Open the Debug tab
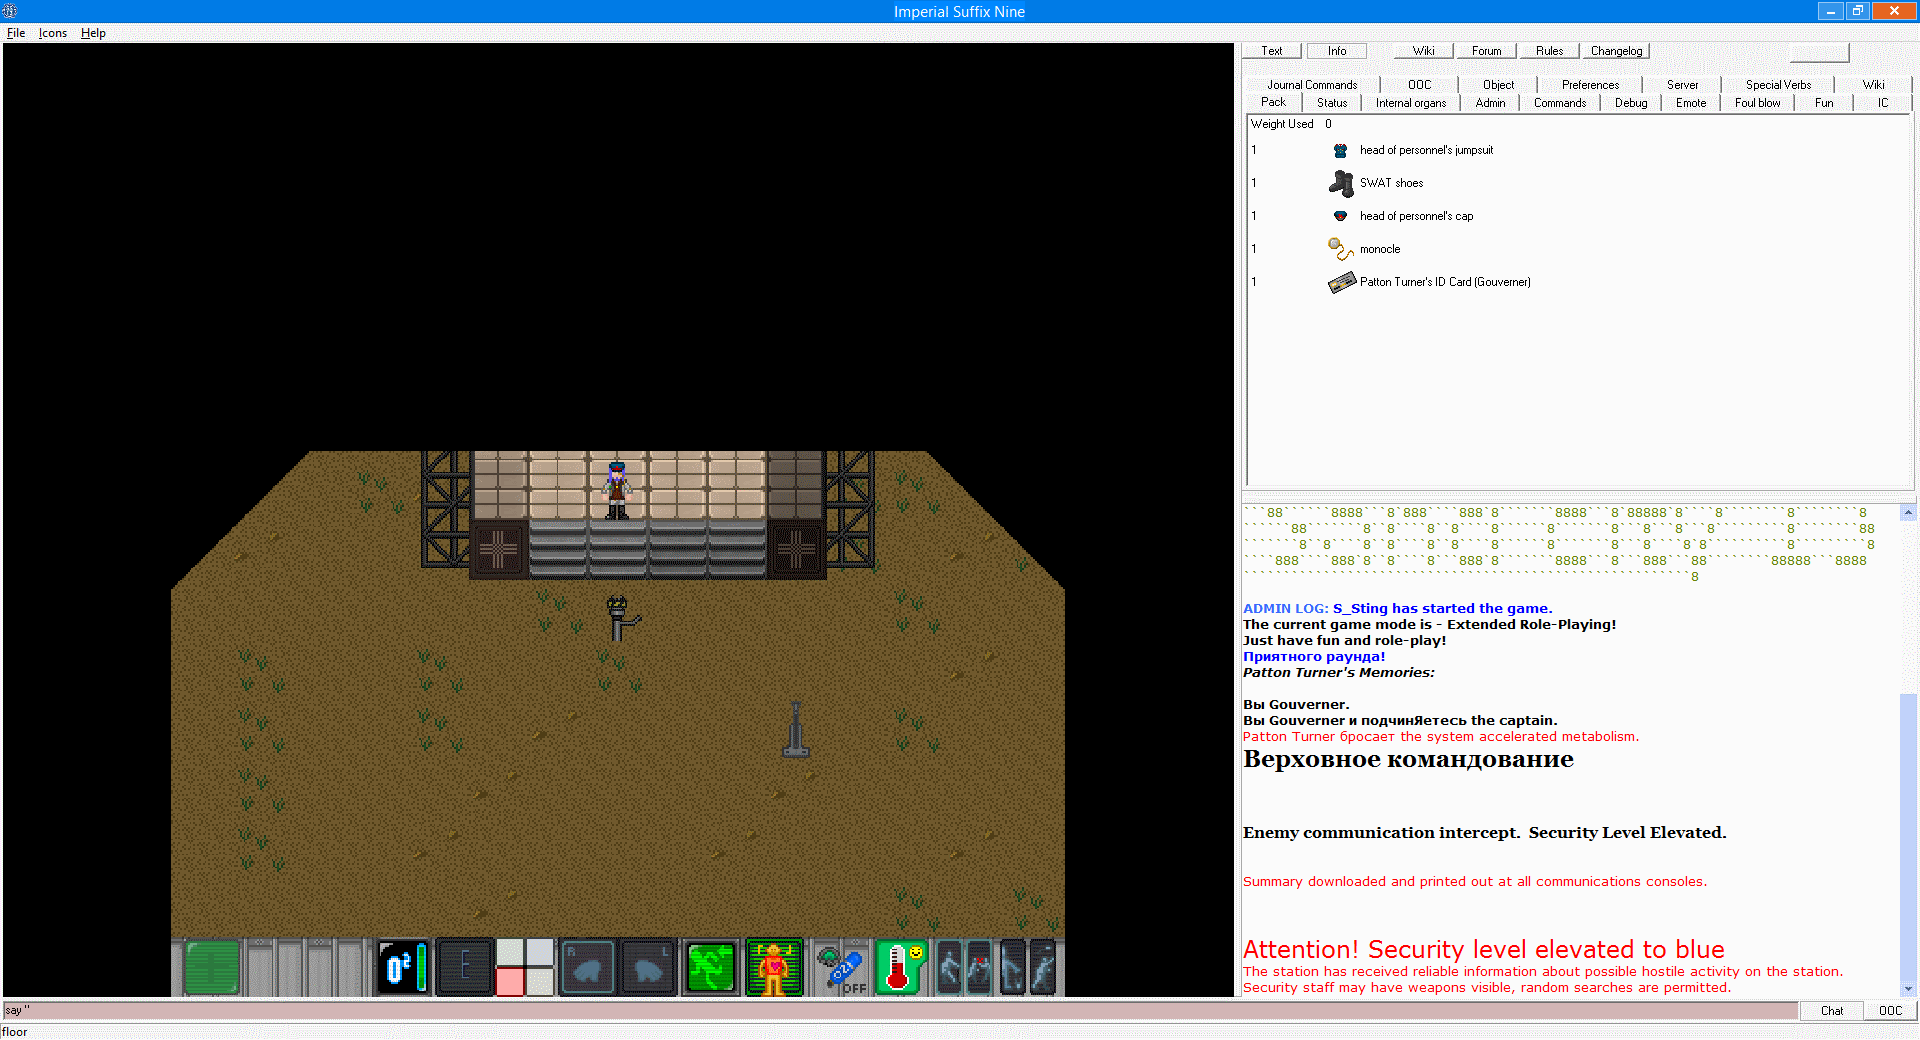The height and width of the screenshot is (1040, 1920). [x=1631, y=103]
